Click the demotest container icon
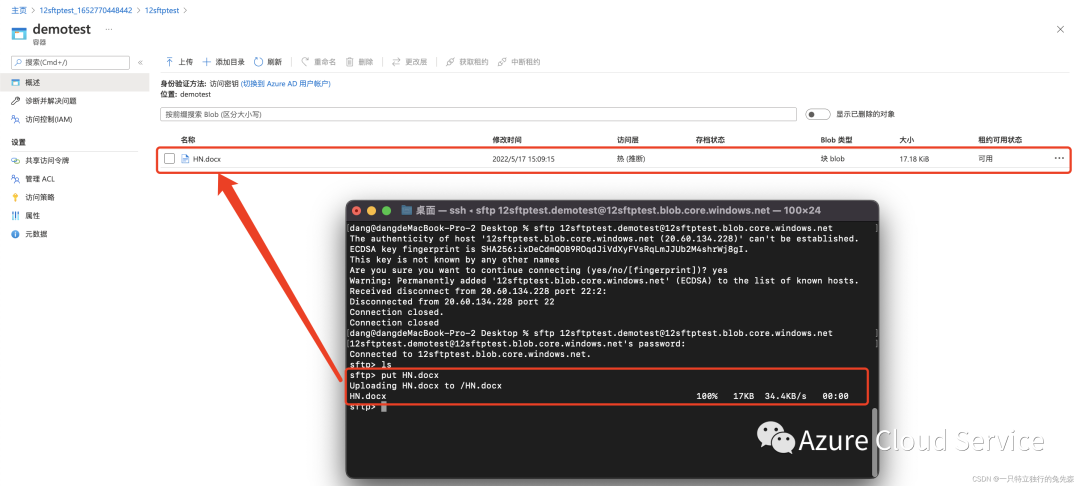The image size is (1080, 486). 19,33
